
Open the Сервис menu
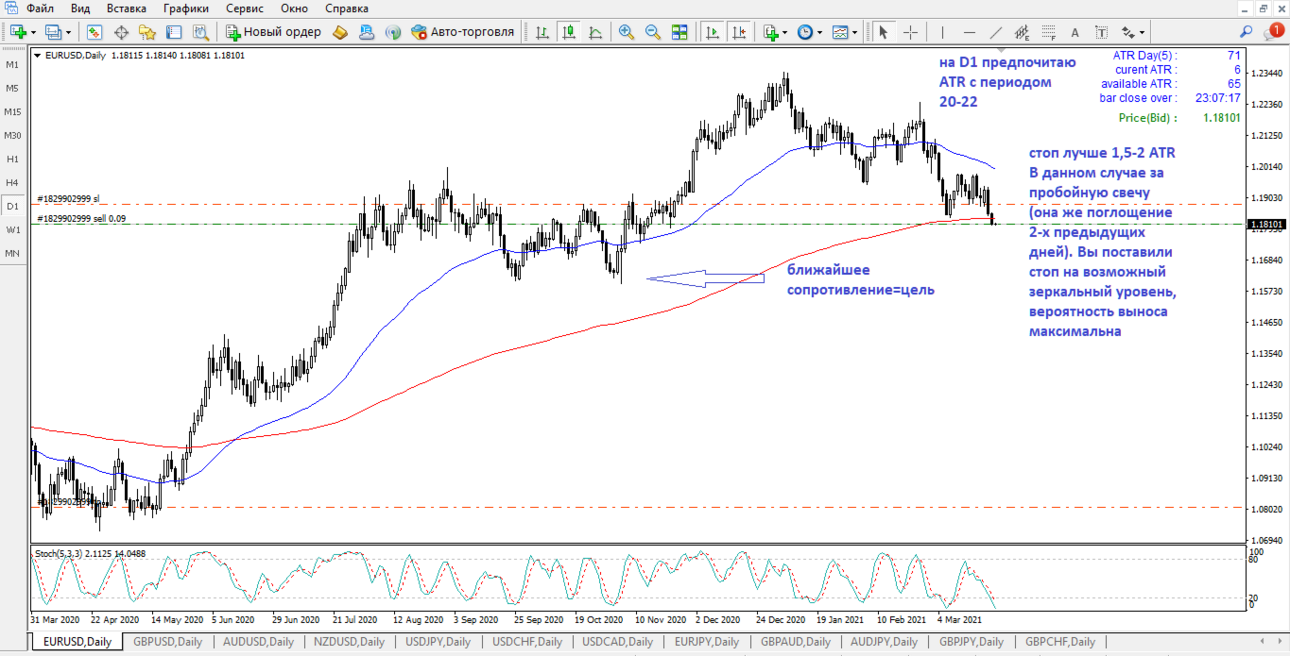[245, 8]
